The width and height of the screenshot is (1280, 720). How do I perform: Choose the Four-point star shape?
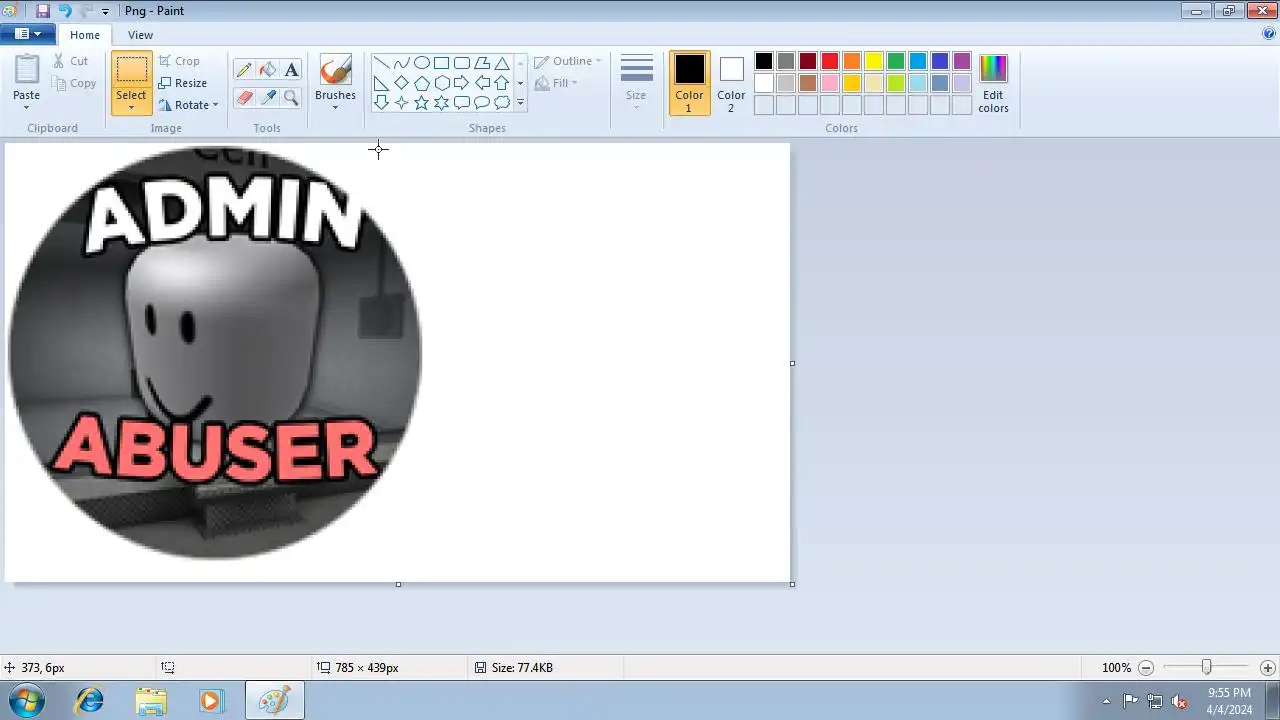[x=401, y=103]
